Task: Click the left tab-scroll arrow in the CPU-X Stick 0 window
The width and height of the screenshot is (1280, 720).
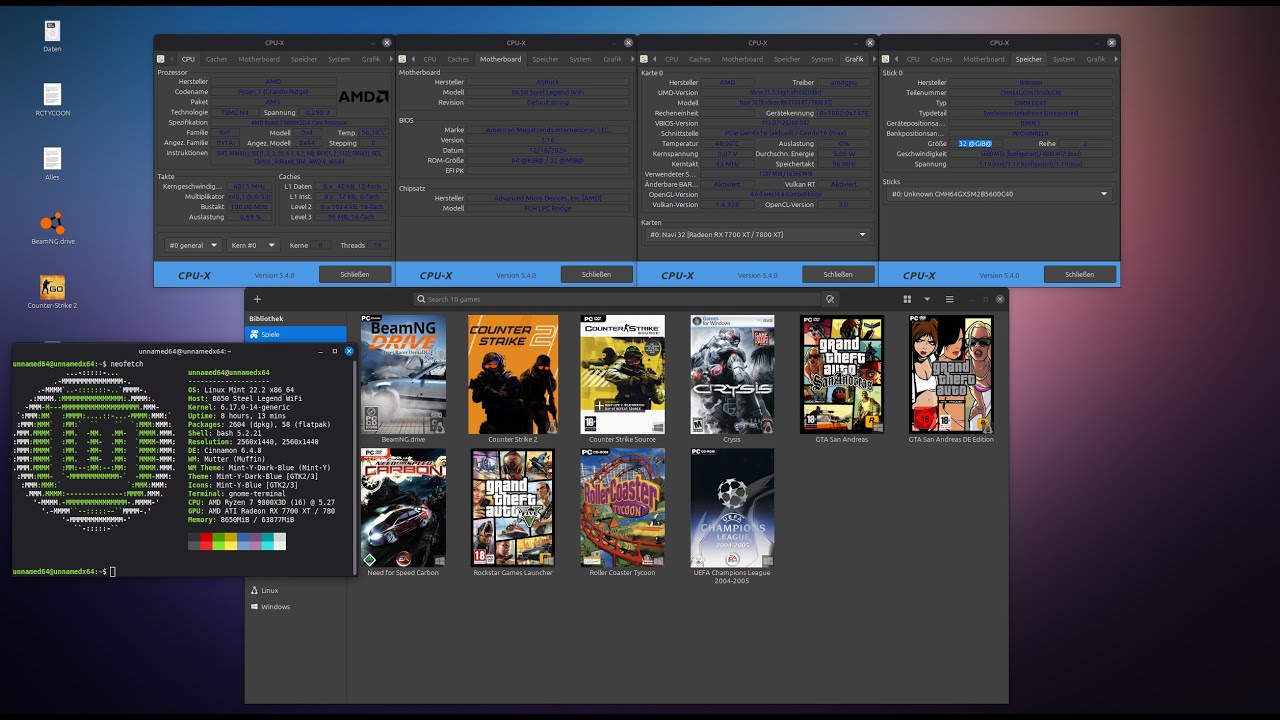Action: tap(897, 59)
